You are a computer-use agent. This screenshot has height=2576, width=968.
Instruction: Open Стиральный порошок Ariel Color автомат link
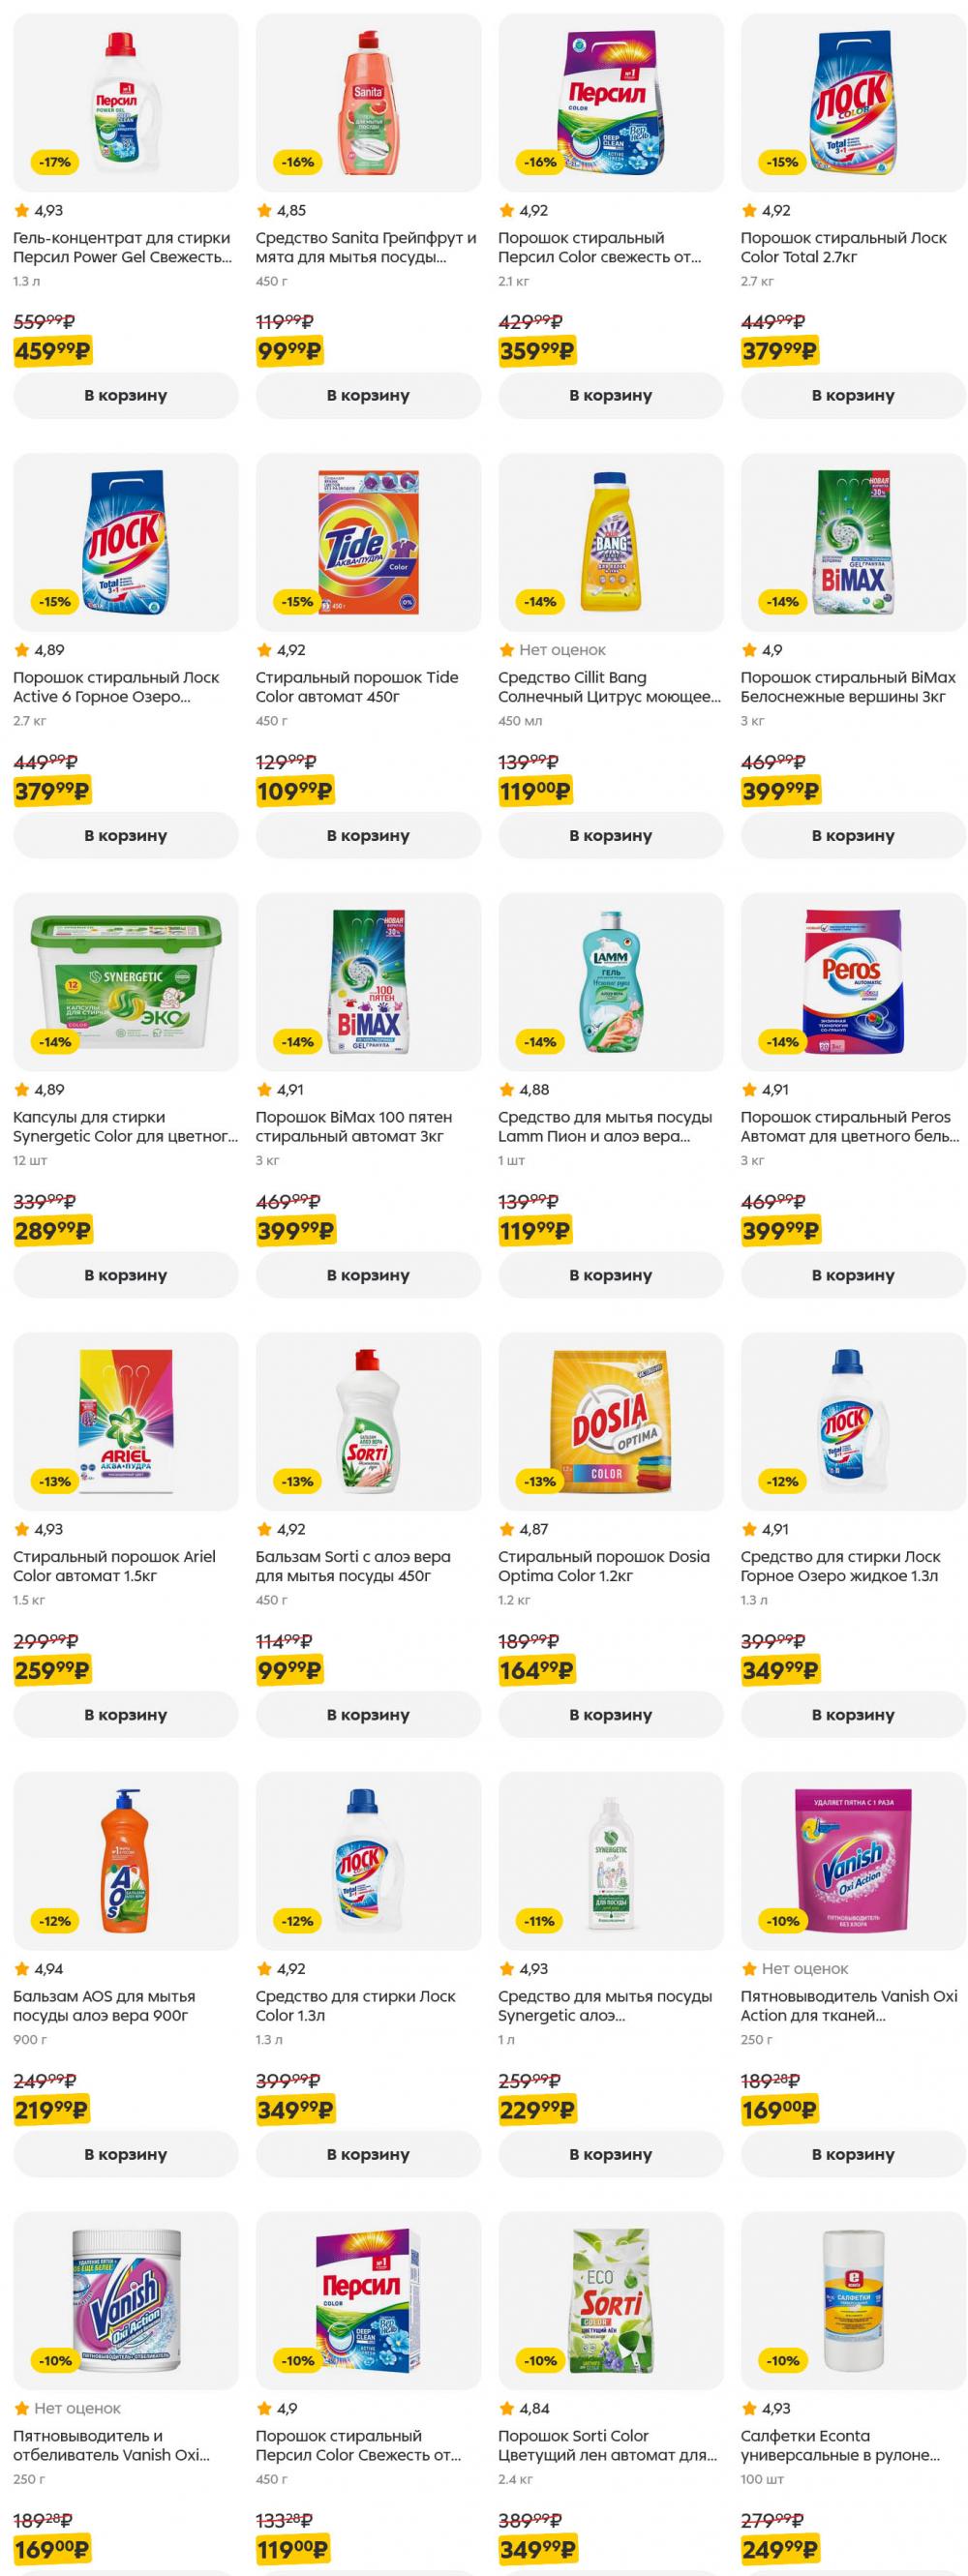coord(114,1566)
